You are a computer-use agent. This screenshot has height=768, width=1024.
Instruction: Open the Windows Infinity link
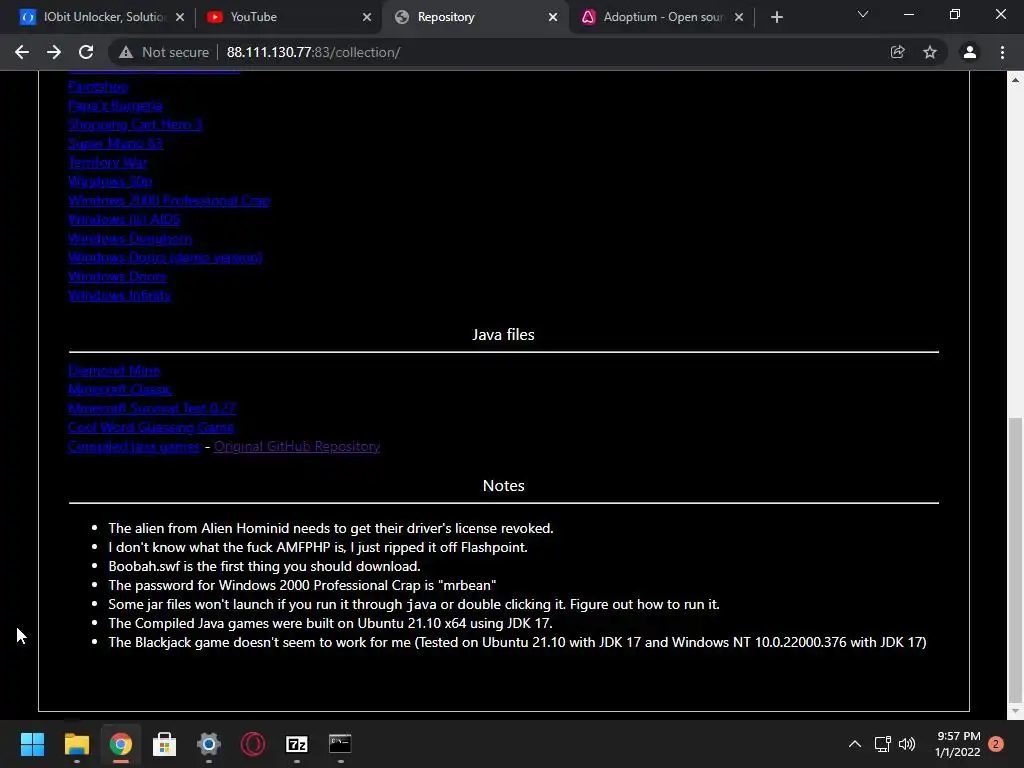pyautogui.click(x=120, y=295)
